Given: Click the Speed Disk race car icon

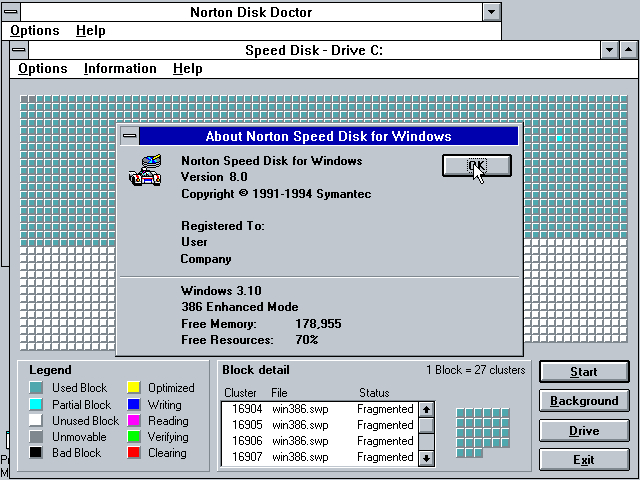Looking at the screenshot, I should [x=145, y=172].
